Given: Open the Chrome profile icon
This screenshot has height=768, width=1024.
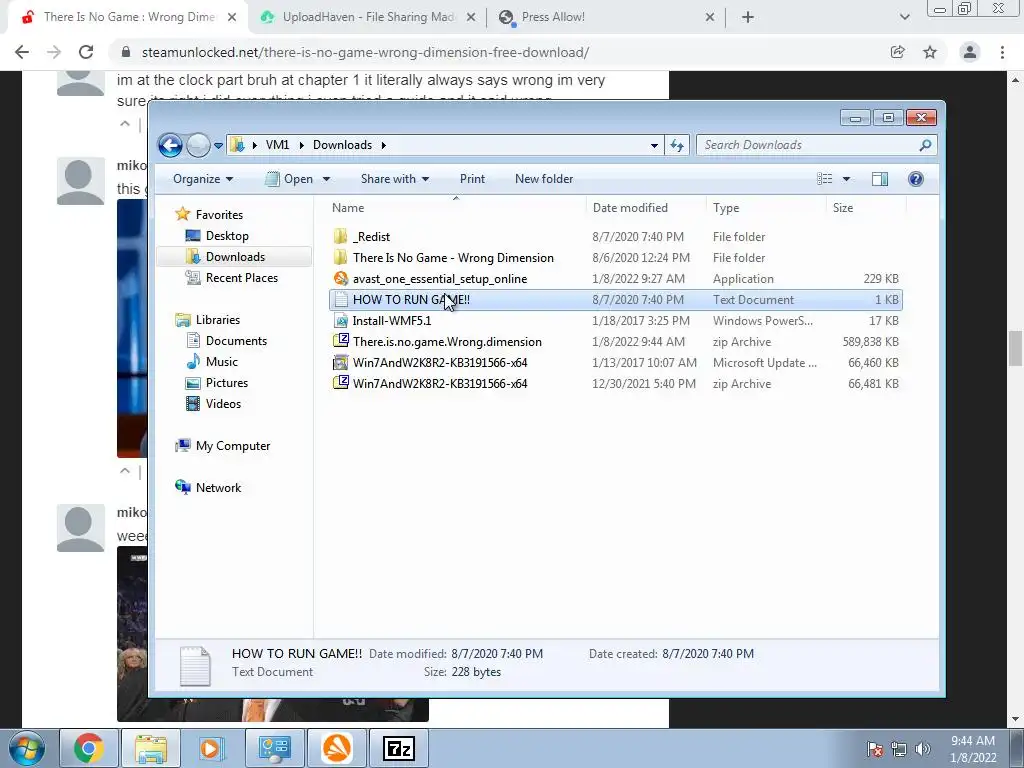Looking at the screenshot, I should (x=970, y=52).
